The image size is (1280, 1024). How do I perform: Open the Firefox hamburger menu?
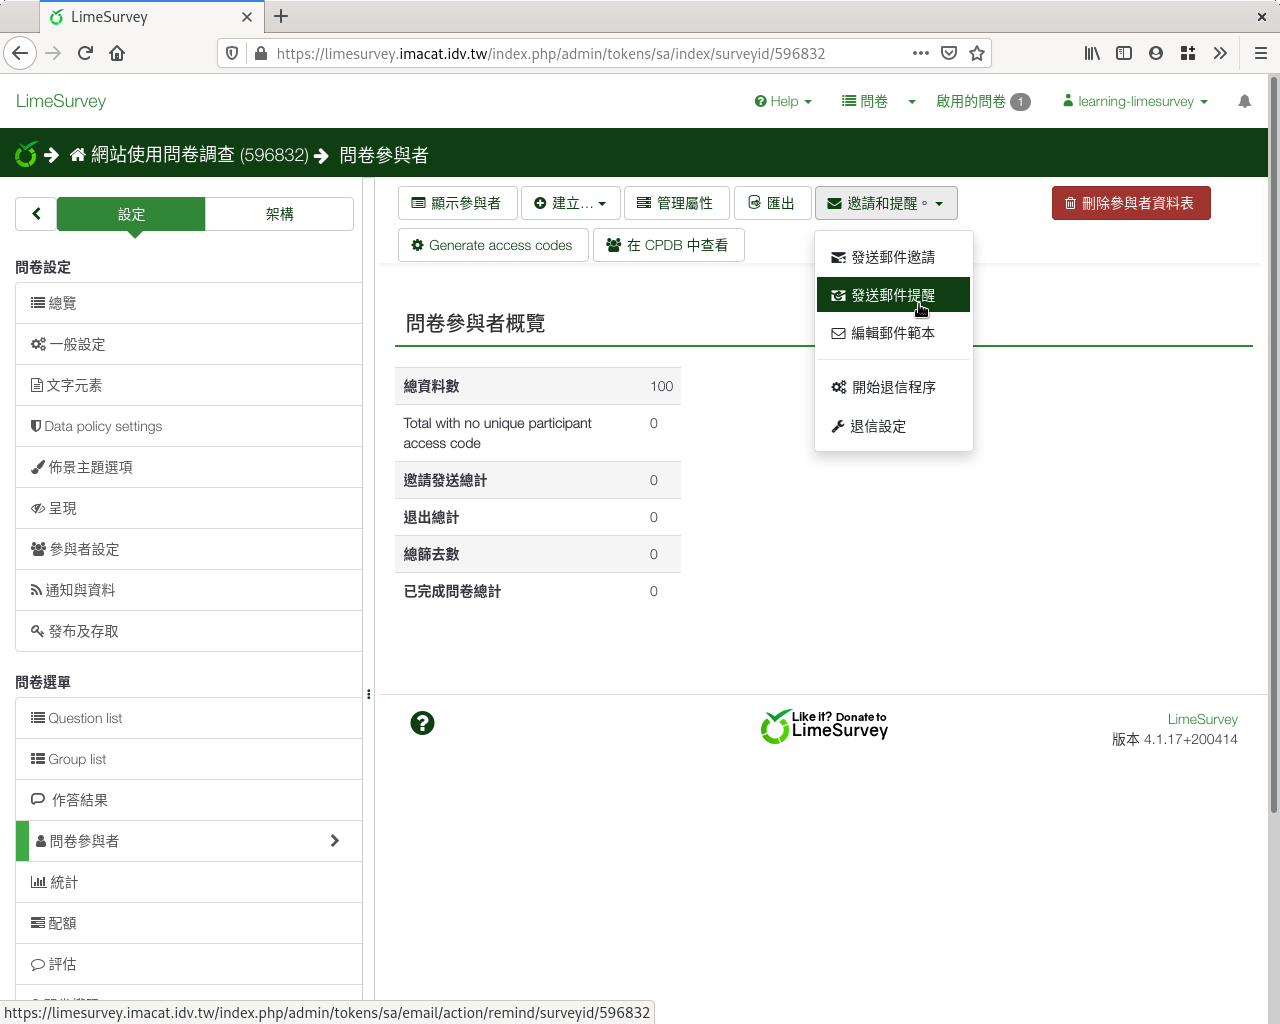pyautogui.click(x=1260, y=53)
